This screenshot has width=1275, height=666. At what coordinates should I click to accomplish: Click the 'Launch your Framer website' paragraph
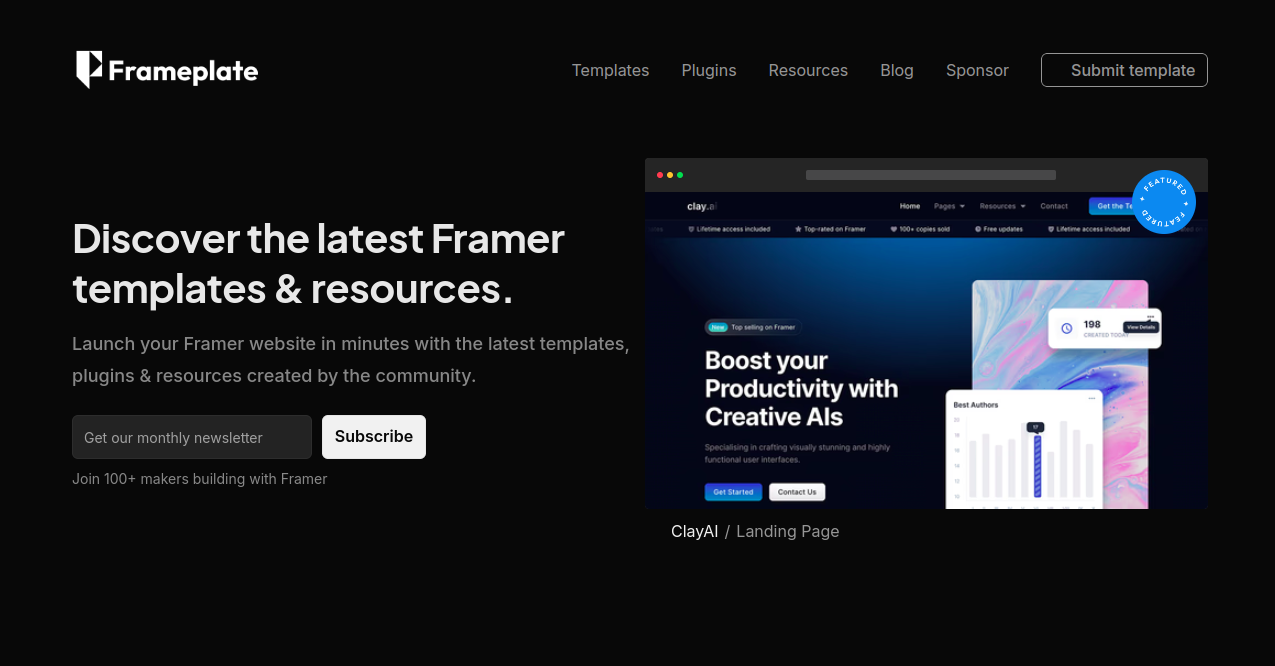(351, 360)
